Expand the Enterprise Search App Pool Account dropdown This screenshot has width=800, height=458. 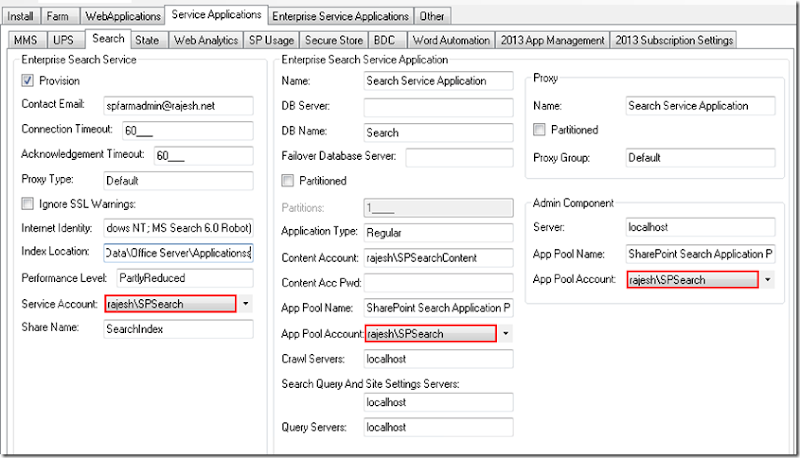tap(506, 333)
